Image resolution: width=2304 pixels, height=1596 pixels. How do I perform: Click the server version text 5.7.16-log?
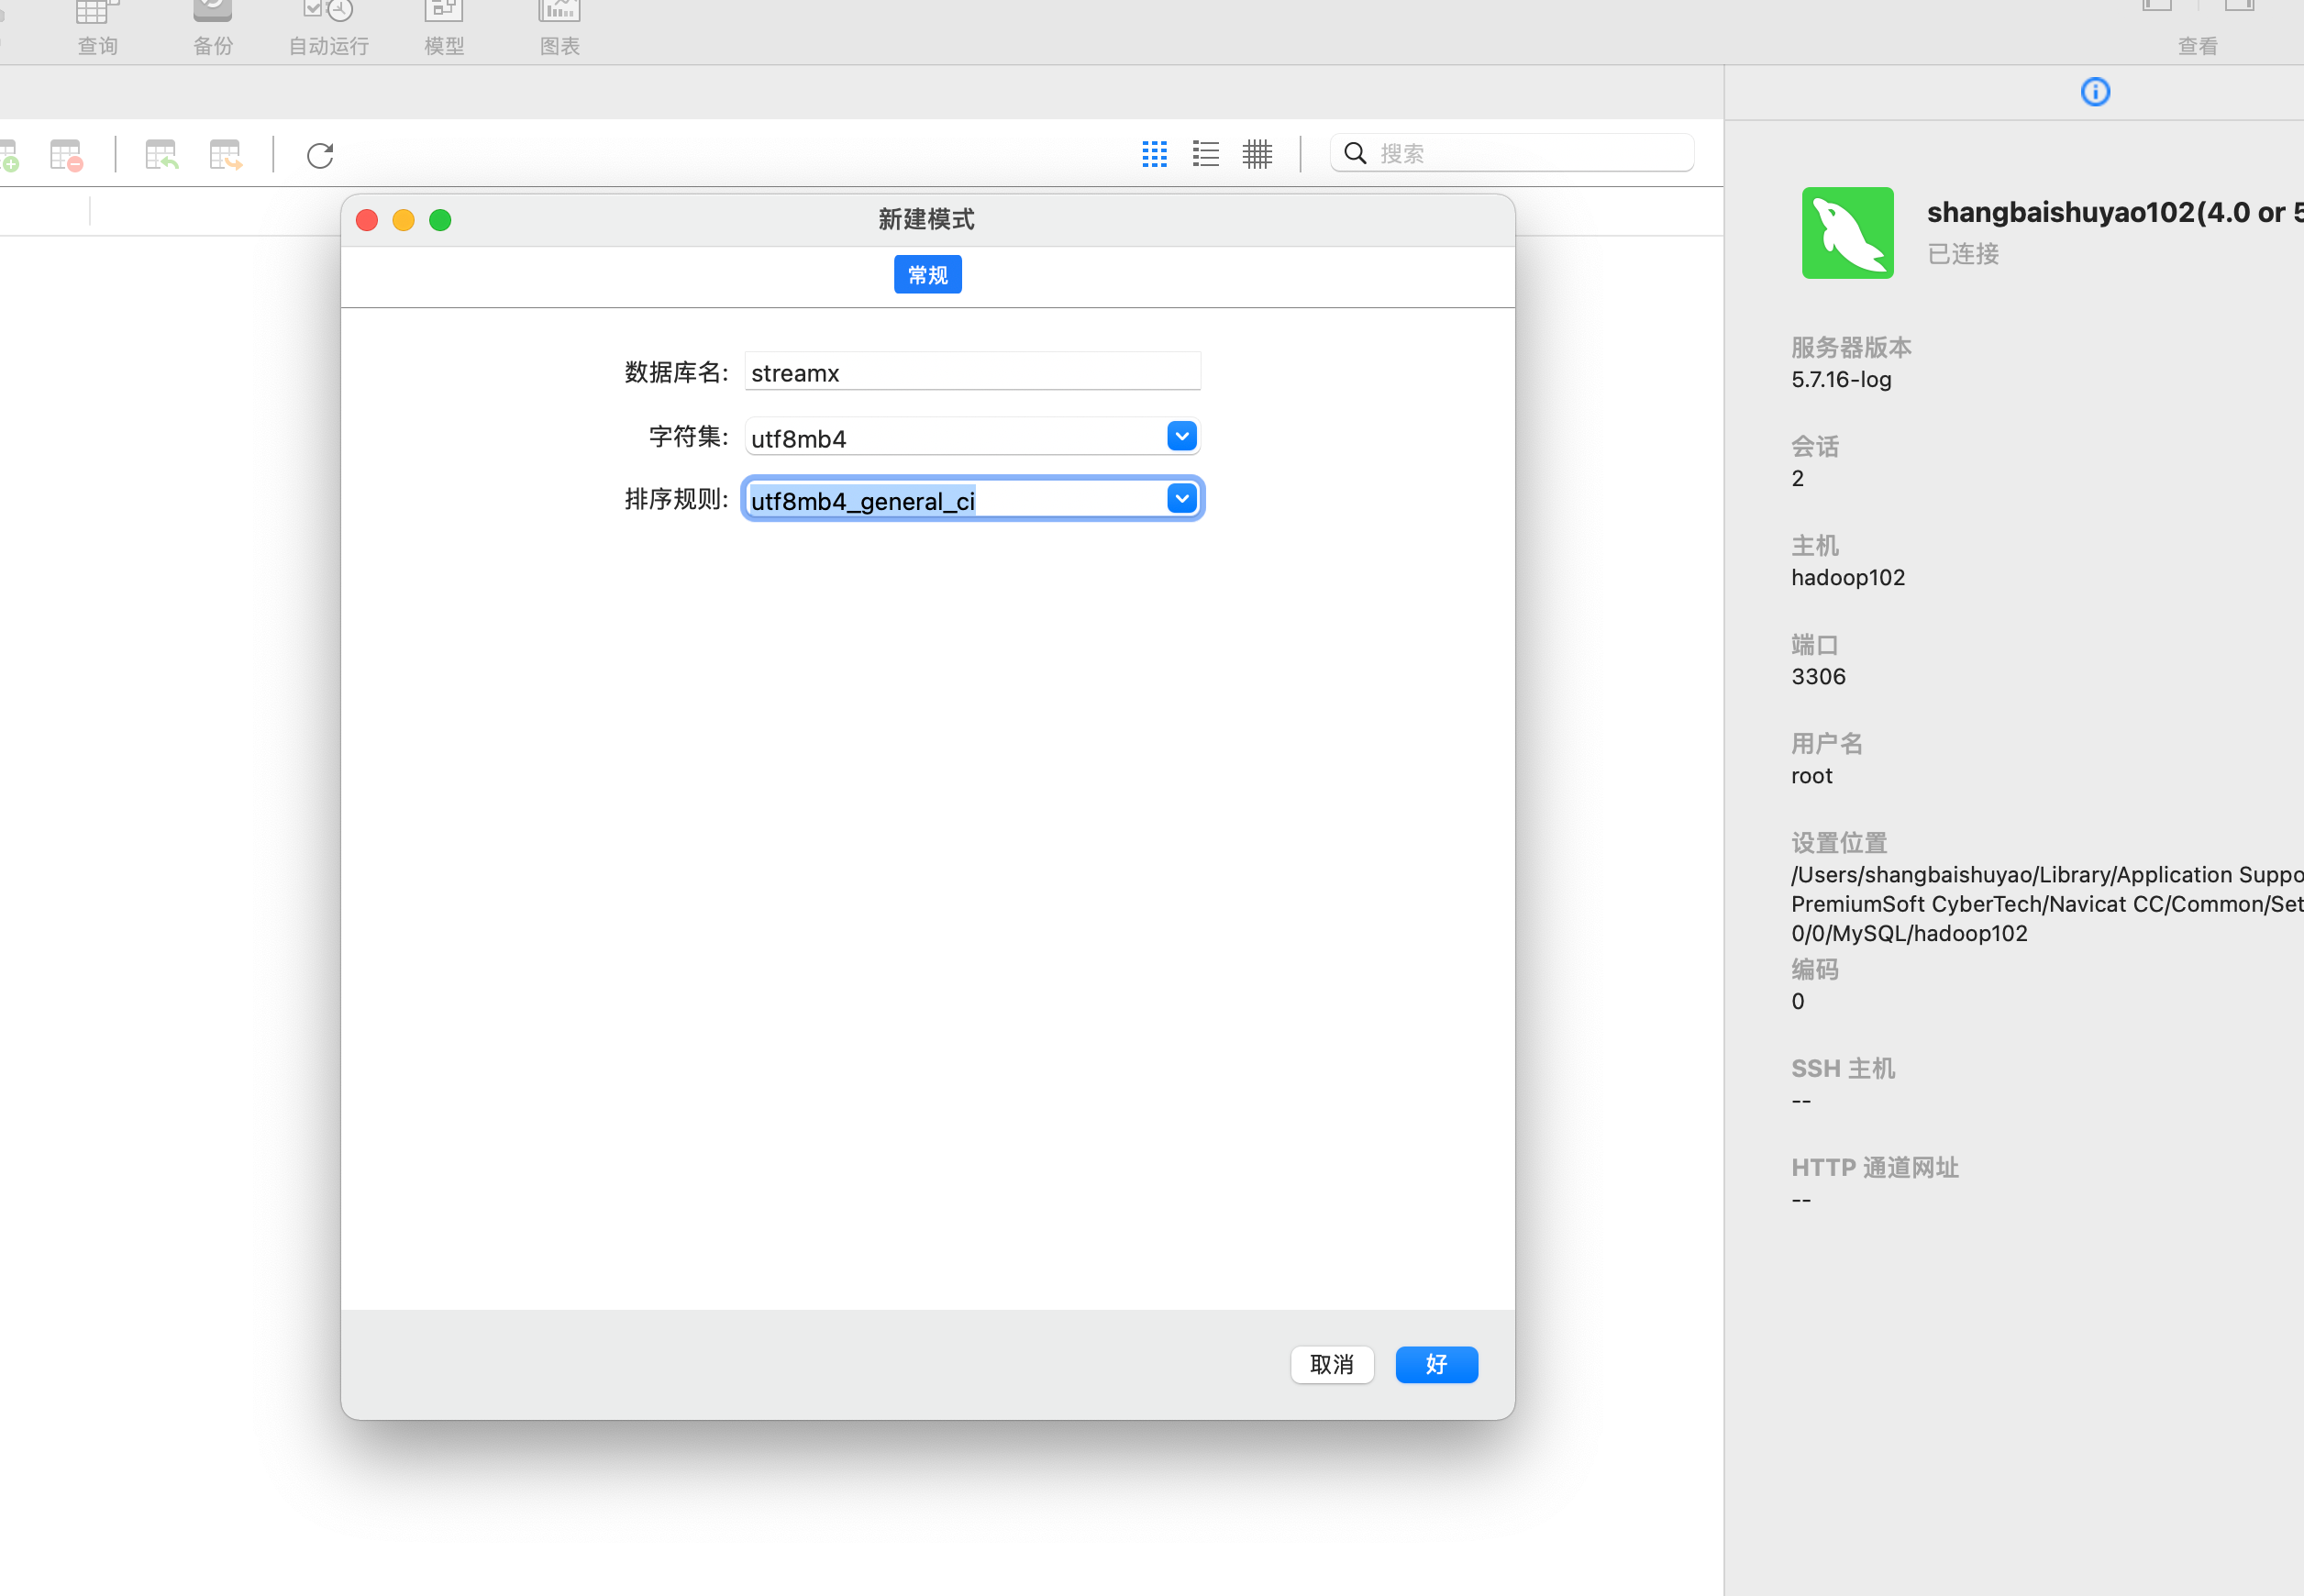[1841, 379]
